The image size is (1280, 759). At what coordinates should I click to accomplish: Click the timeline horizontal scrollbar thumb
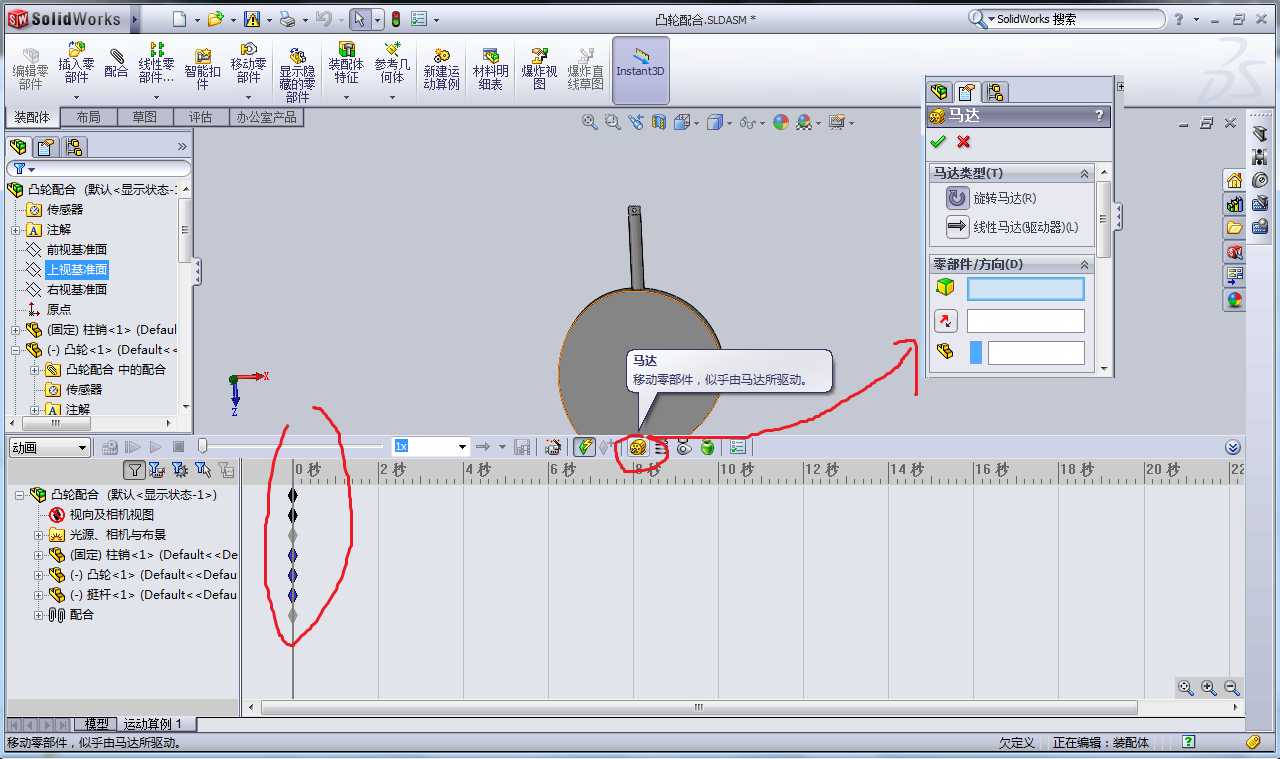click(699, 707)
